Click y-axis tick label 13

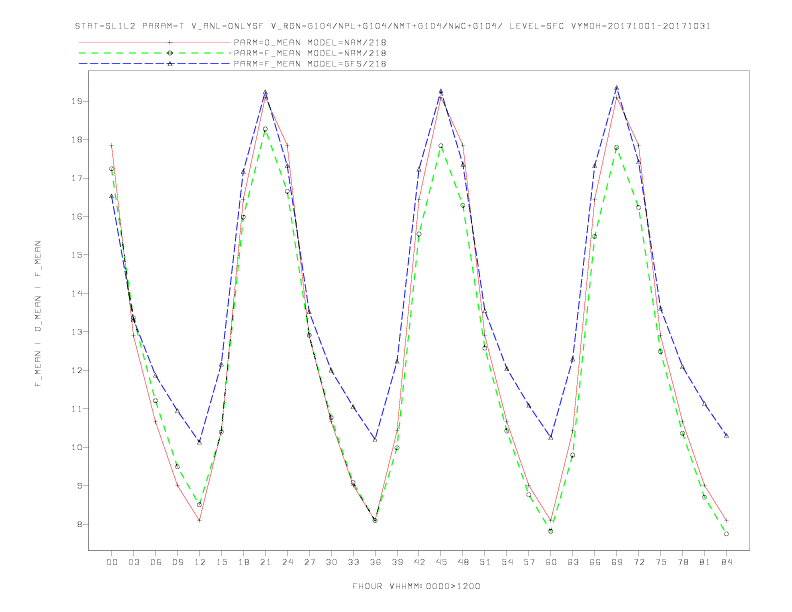77,332
